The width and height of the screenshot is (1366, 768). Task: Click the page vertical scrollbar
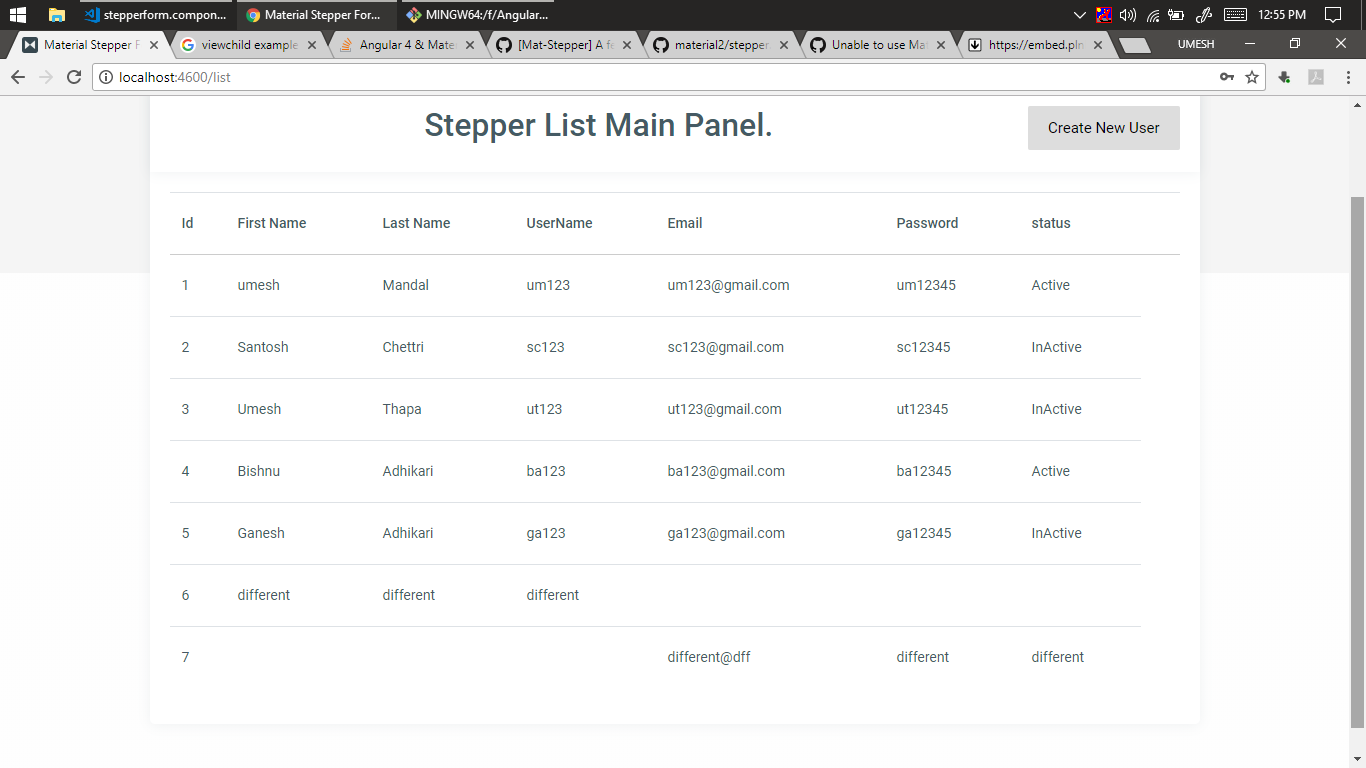(1357, 462)
